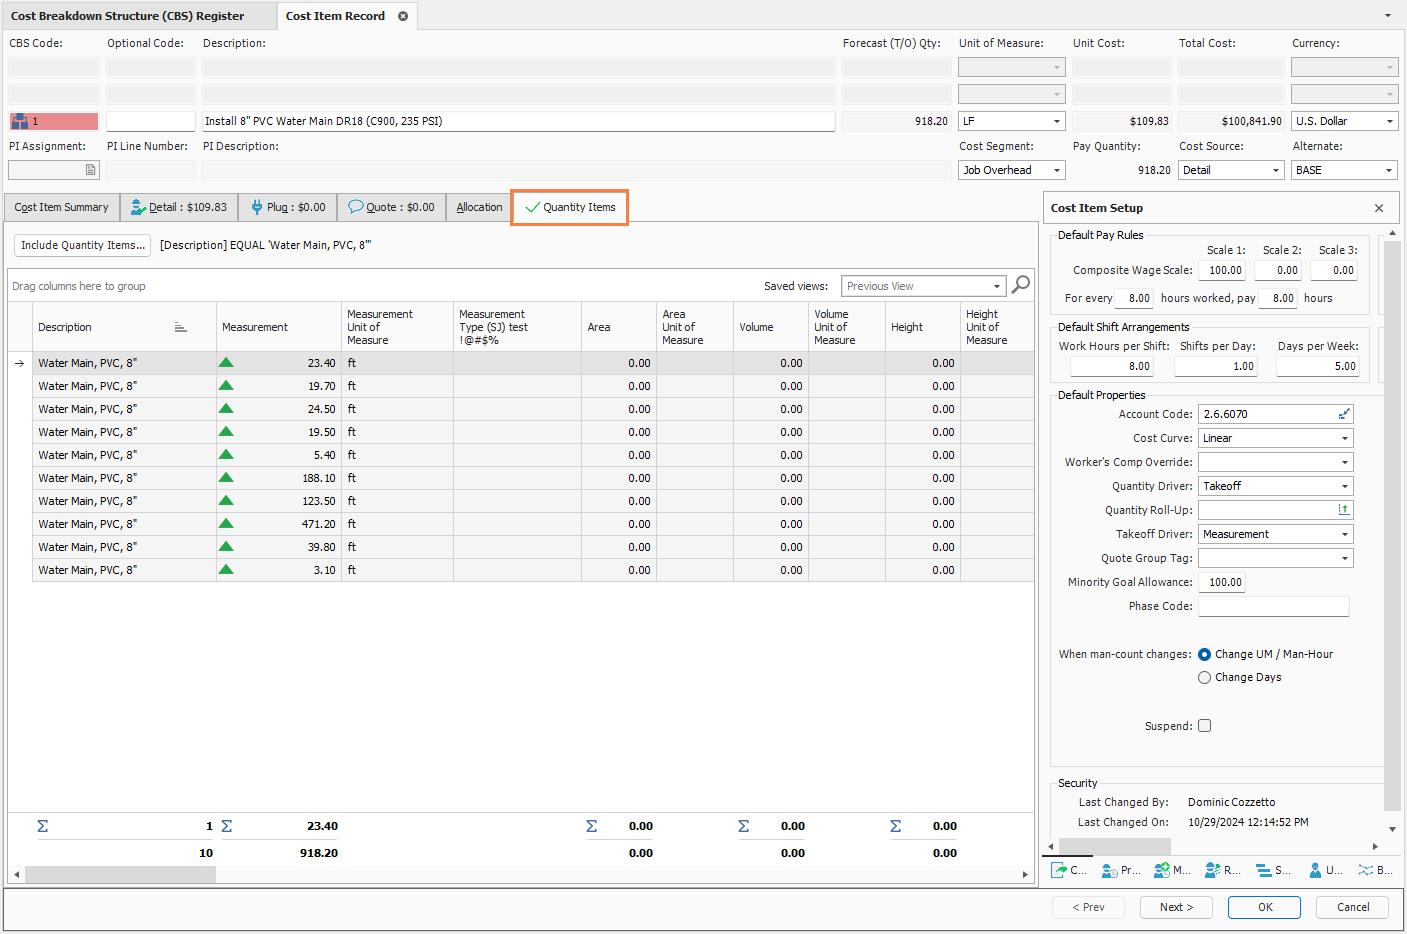Enable the Suspend checkbox

pyautogui.click(x=1204, y=726)
